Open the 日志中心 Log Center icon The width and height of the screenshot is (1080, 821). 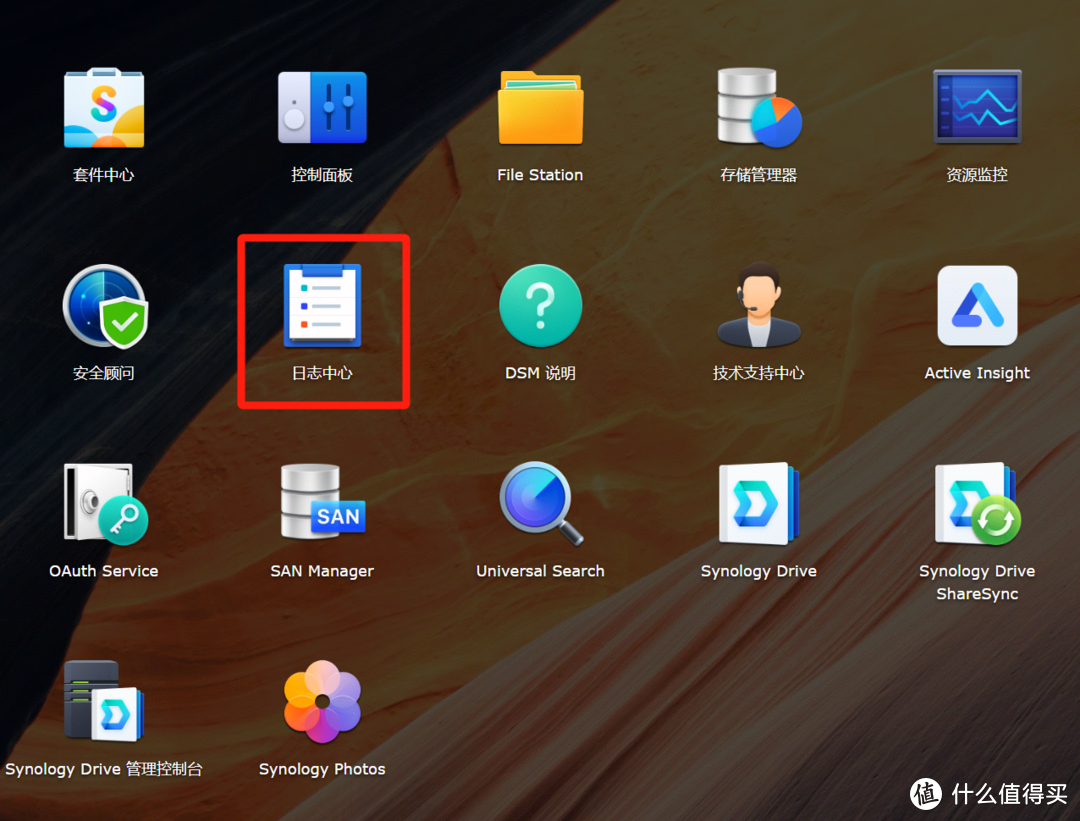click(322, 305)
